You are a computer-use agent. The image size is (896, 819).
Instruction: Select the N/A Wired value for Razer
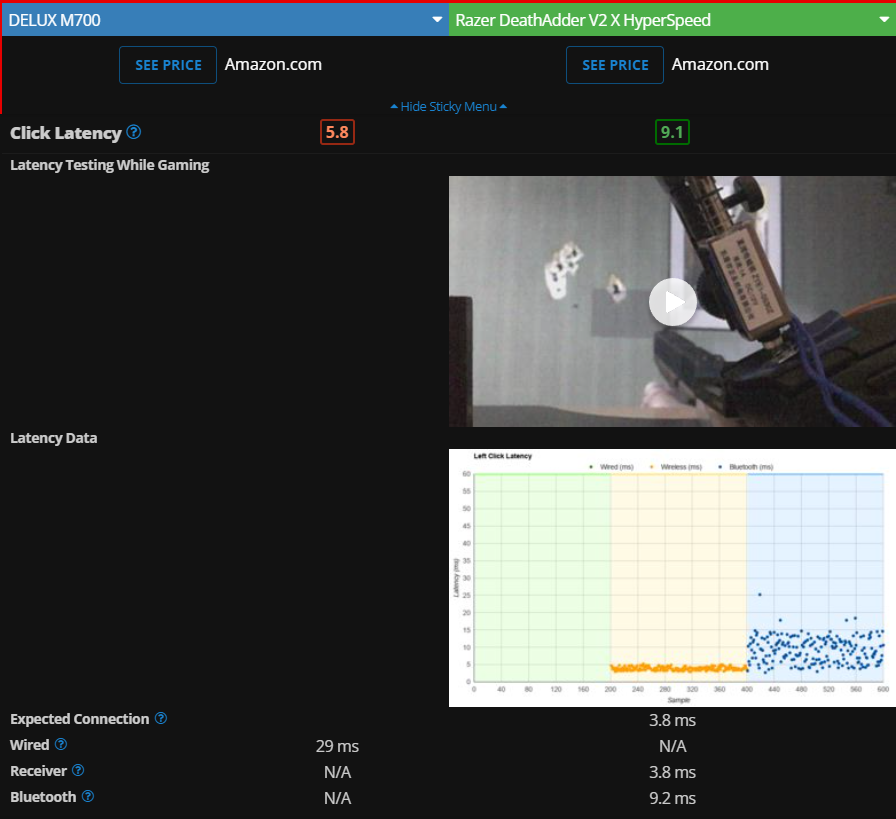pos(673,746)
